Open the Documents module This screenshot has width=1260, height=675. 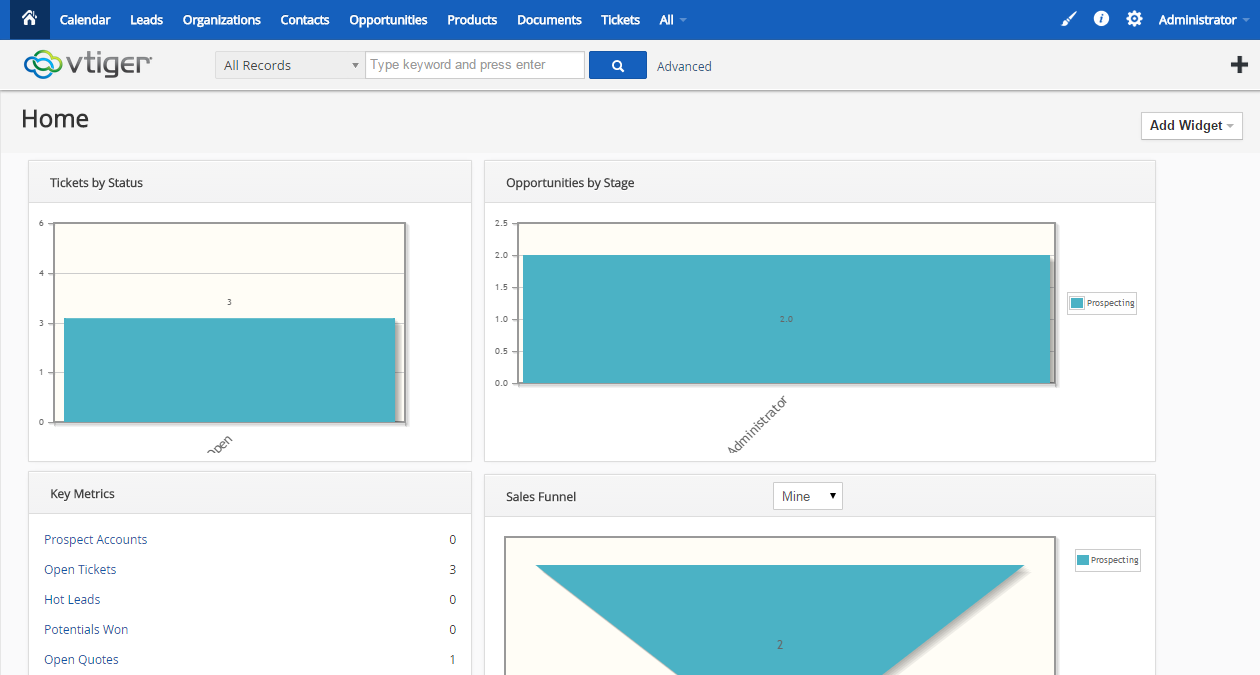click(549, 20)
